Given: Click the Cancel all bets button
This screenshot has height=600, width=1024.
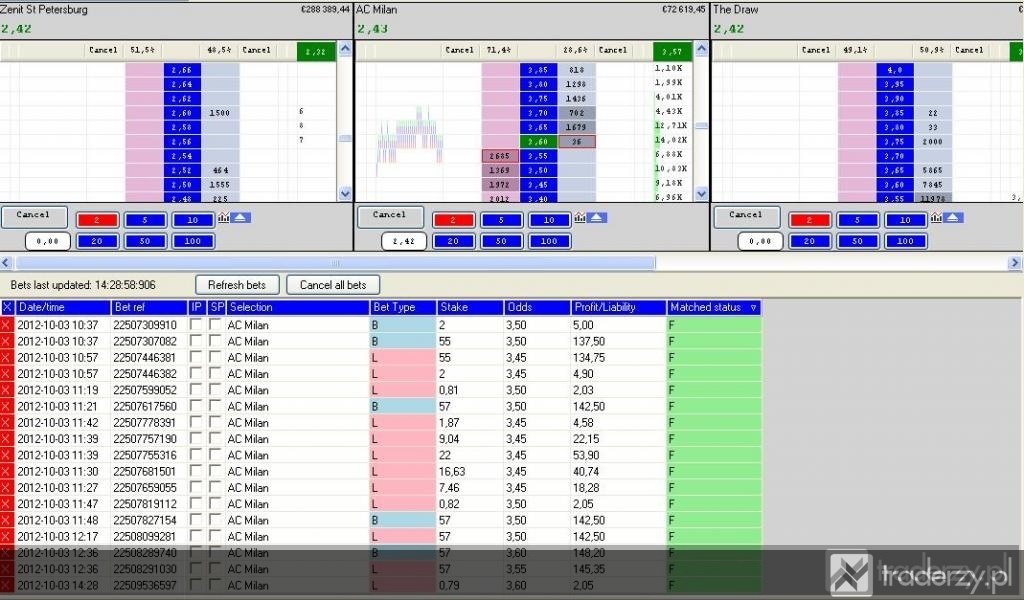Looking at the screenshot, I should pyautogui.click(x=333, y=285).
